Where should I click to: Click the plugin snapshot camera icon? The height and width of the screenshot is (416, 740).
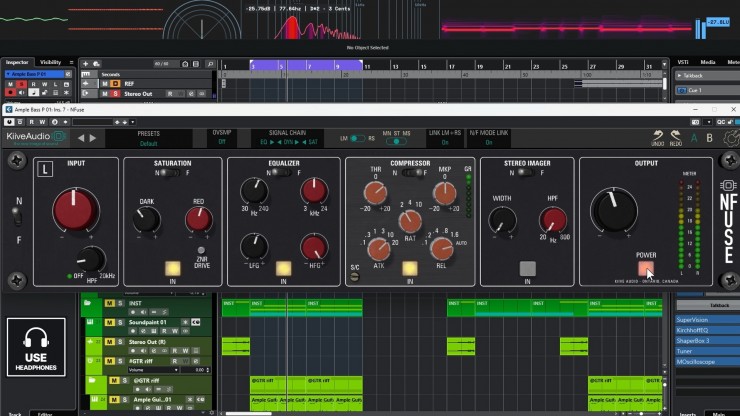tap(695, 122)
